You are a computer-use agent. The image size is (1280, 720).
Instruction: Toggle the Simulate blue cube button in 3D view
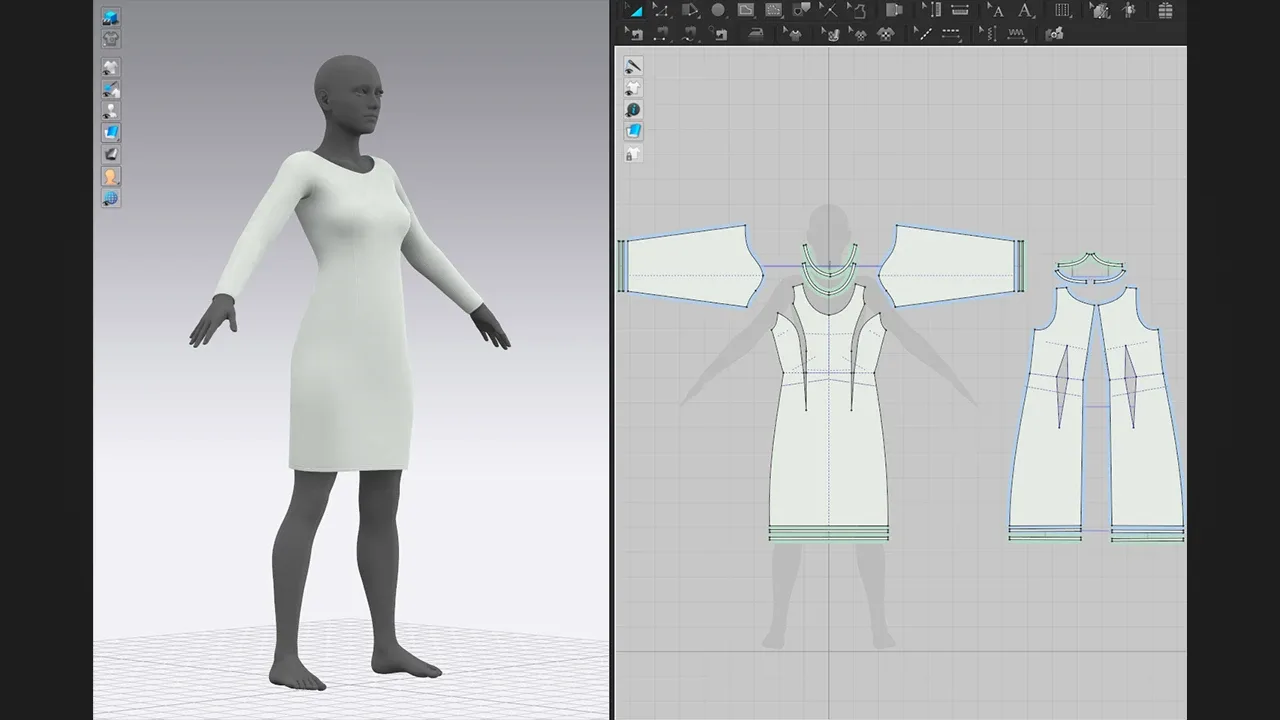pyautogui.click(x=111, y=17)
